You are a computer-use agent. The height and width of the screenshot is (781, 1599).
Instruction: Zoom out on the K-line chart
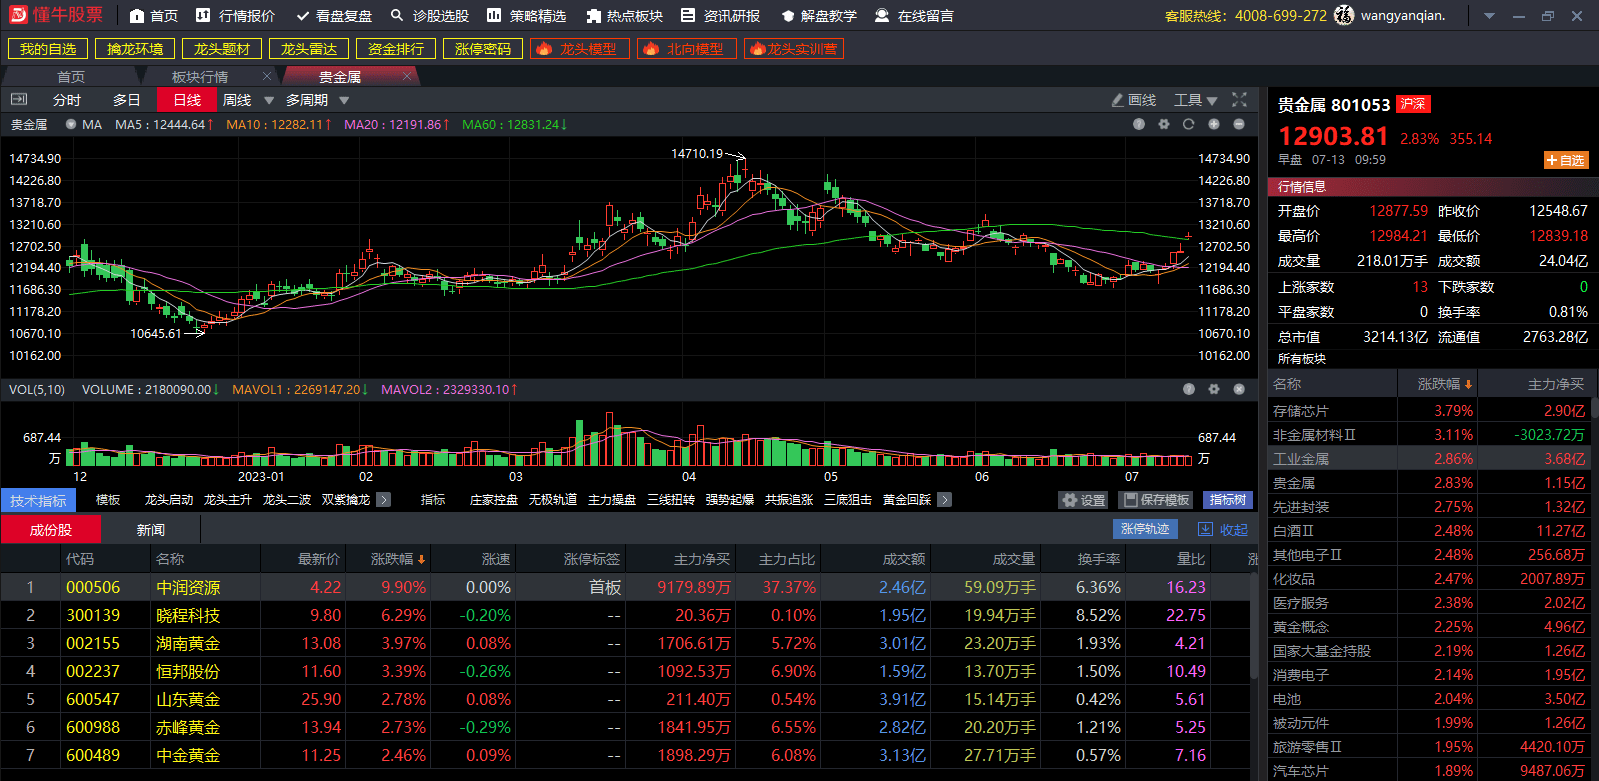pyautogui.click(x=1238, y=125)
